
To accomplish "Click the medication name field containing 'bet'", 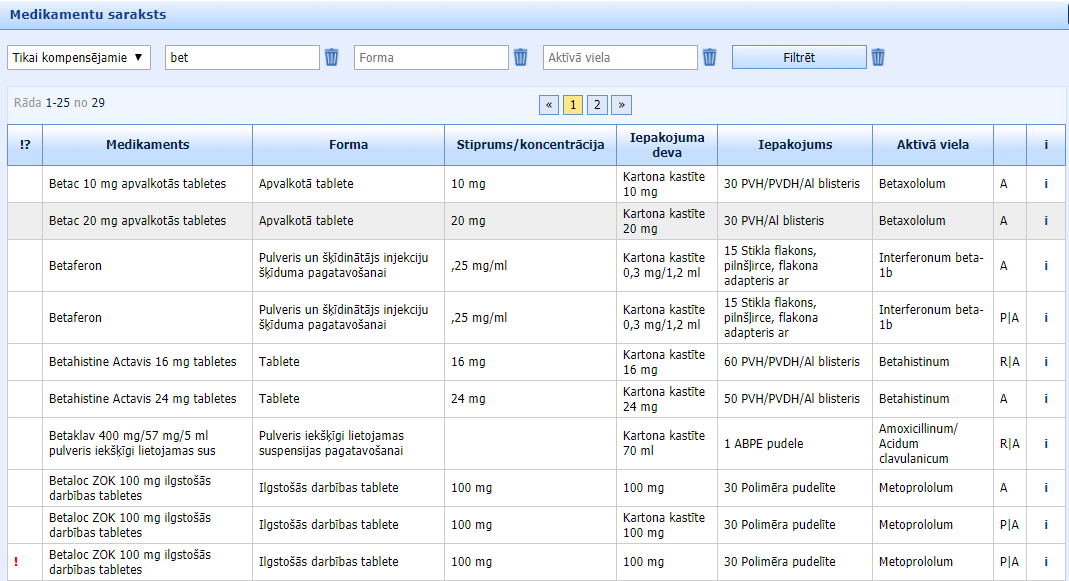I will pyautogui.click(x=242, y=58).
